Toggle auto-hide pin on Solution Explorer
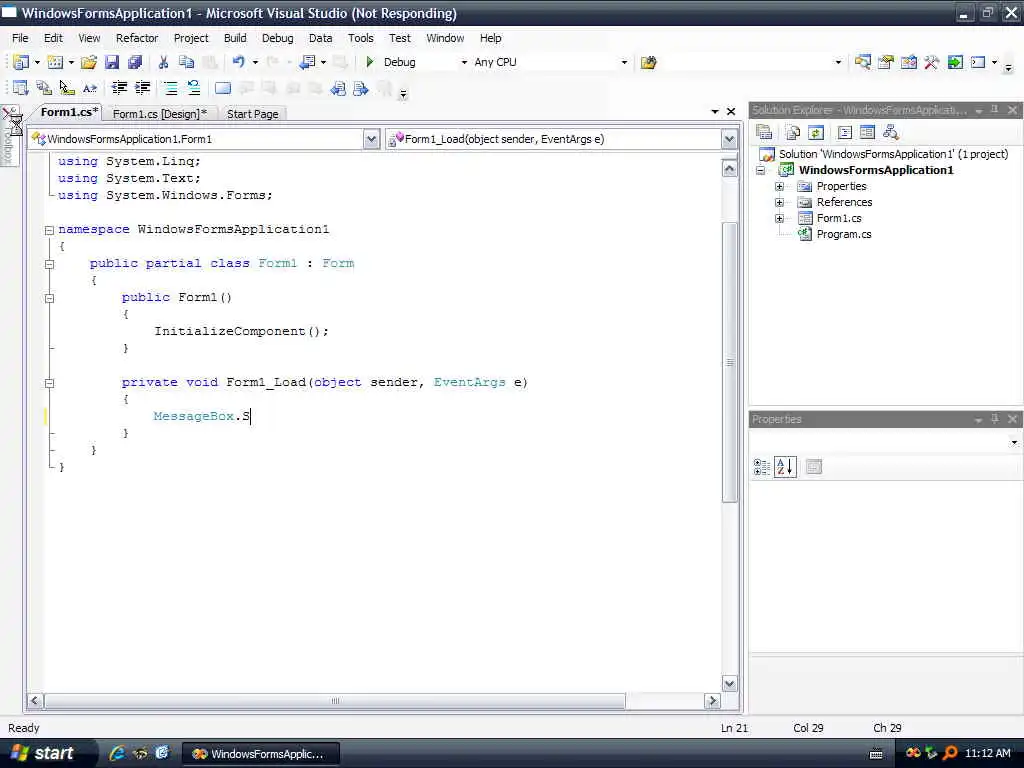This screenshot has width=1024, height=768. (995, 110)
